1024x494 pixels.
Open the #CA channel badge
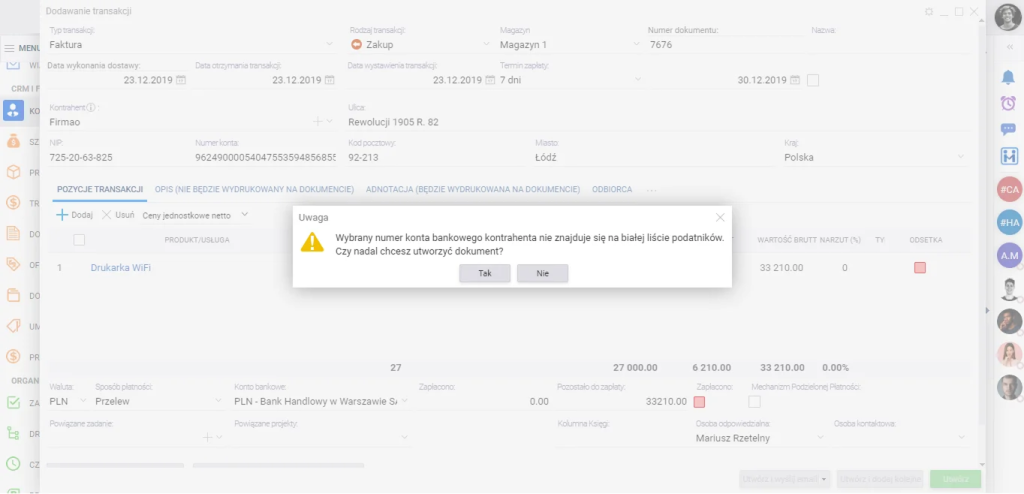(x=1009, y=188)
